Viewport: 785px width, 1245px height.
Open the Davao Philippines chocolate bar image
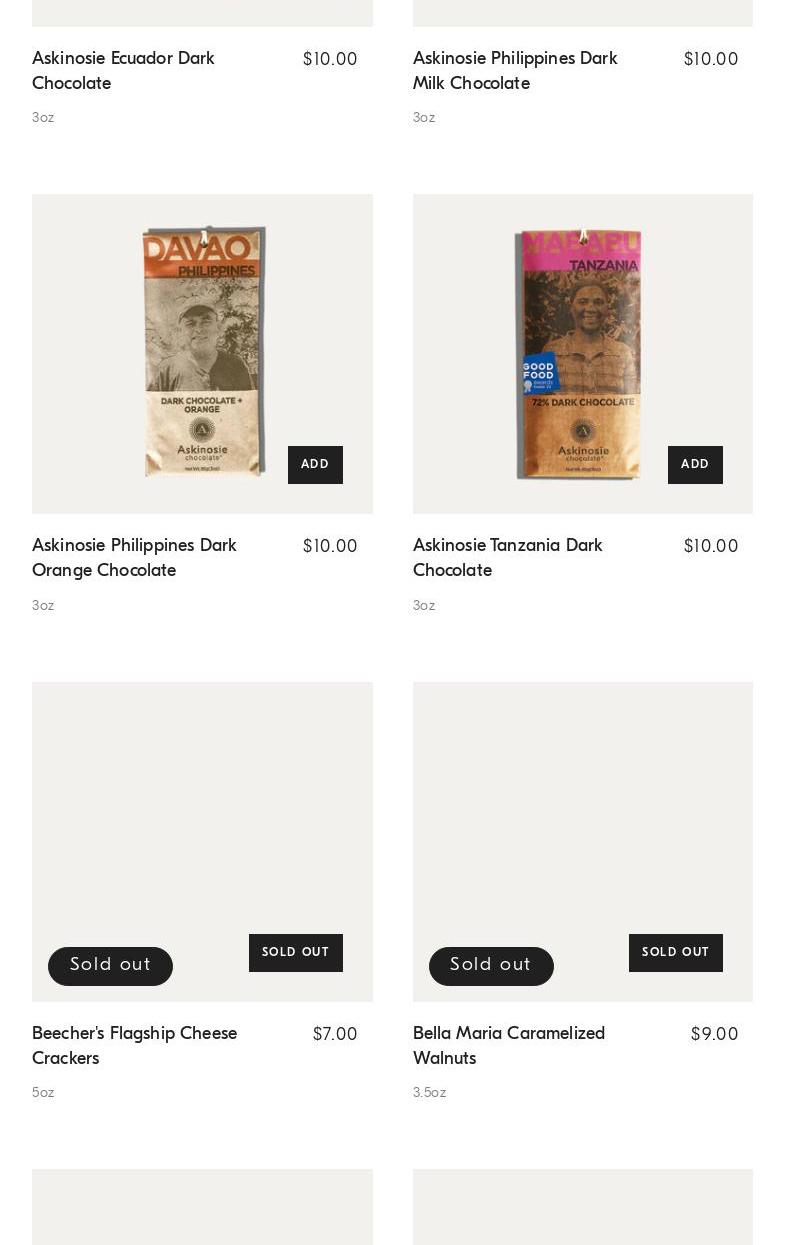coord(202,354)
